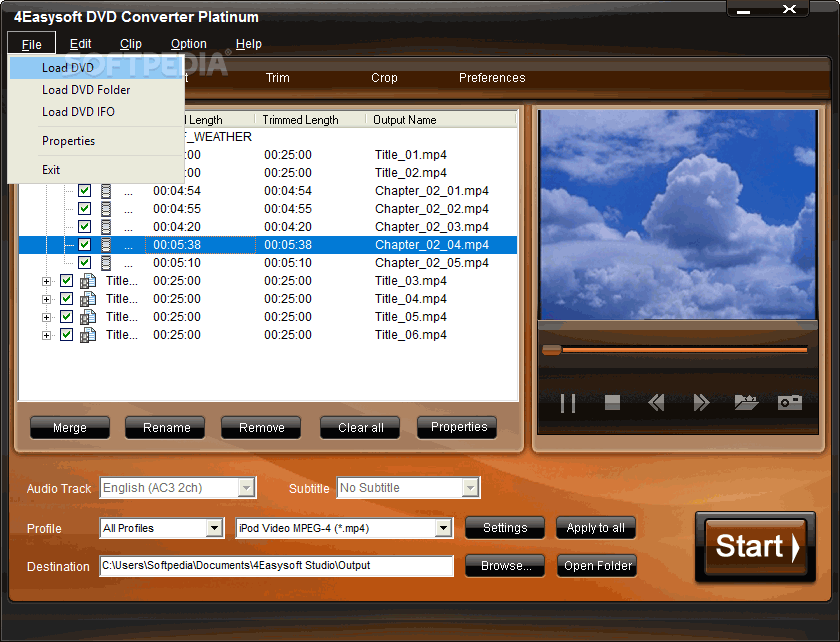Click Properties button below the file list
Screen dimensions: 840x642
[457, 427]
